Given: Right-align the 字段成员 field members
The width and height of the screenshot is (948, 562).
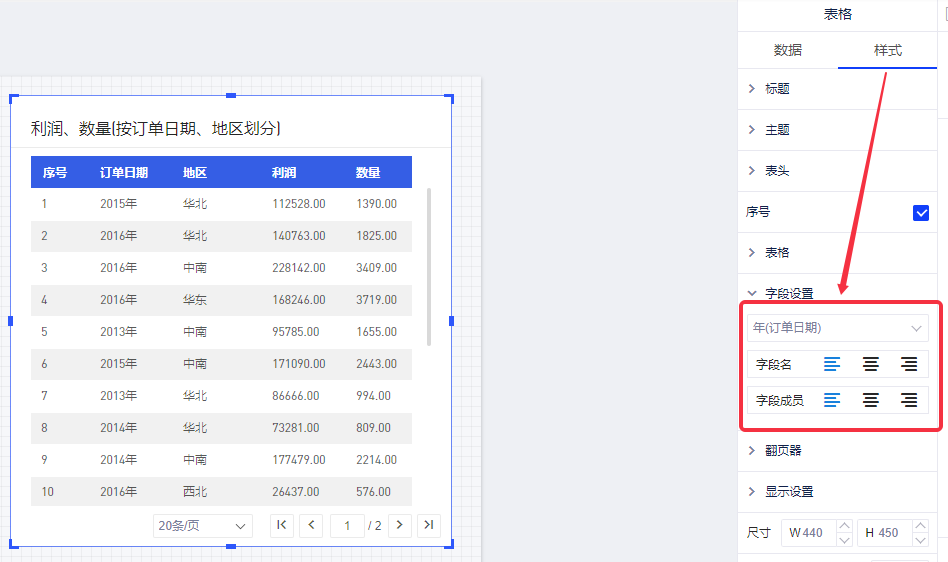Looking at the screenshot, I should point(909,400).
